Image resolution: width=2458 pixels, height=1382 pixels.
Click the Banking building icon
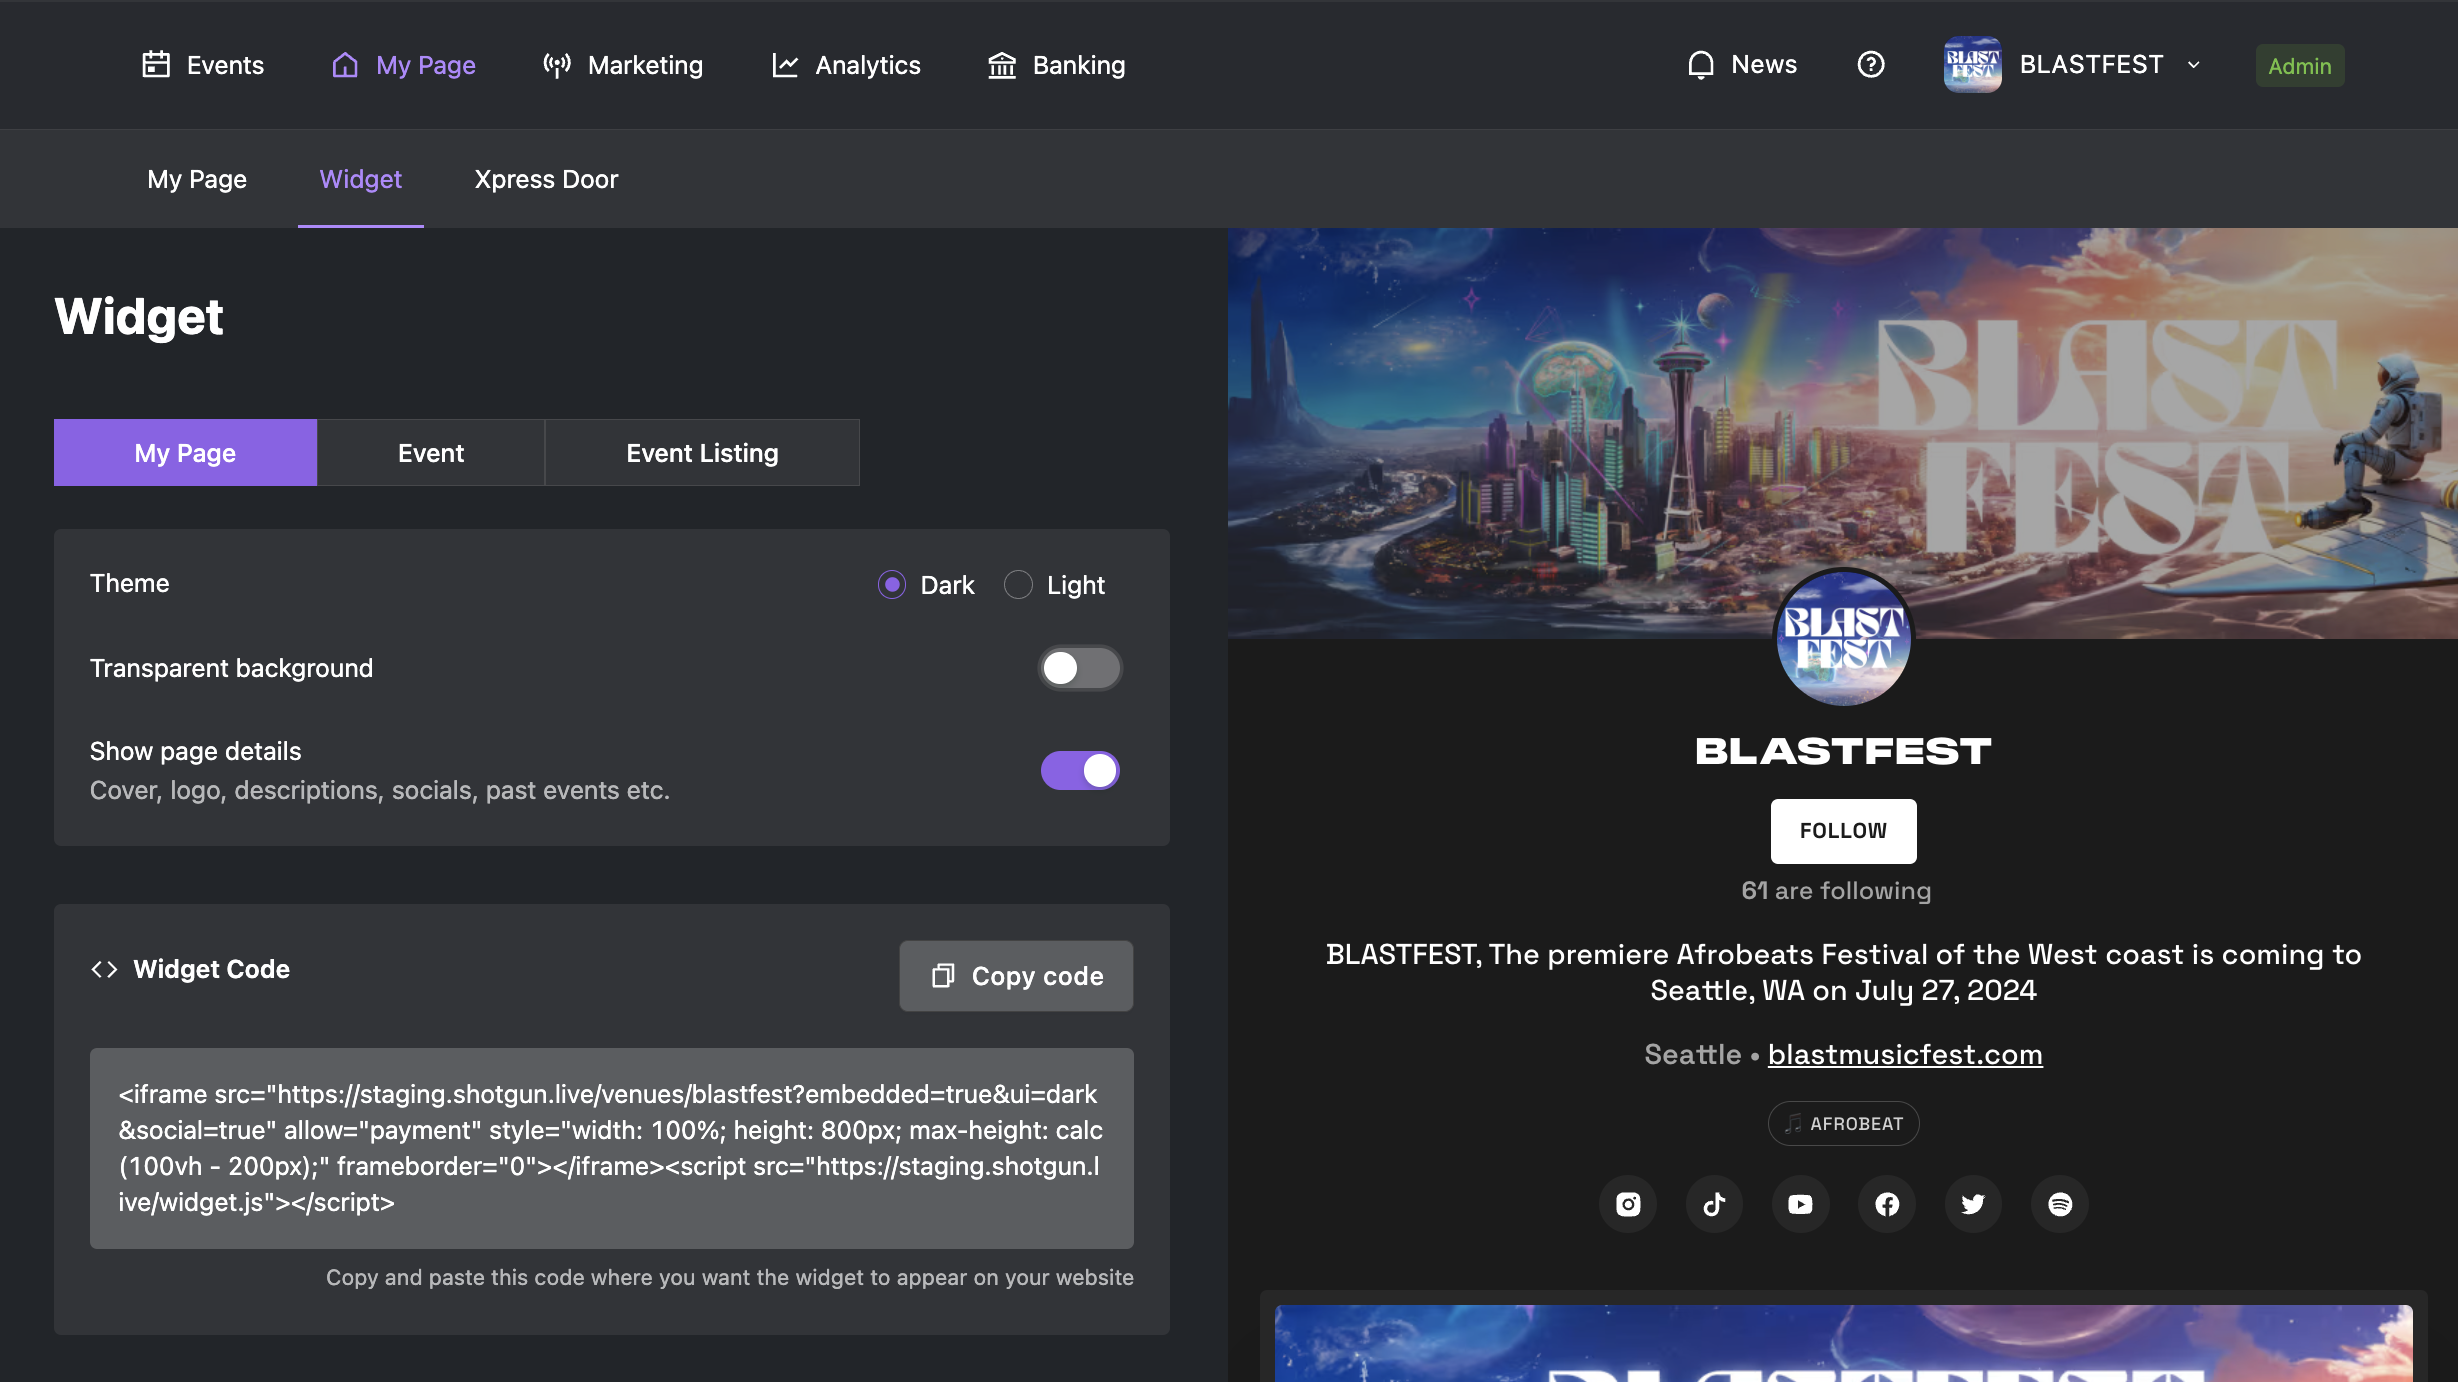click(x=1002, y=65)
